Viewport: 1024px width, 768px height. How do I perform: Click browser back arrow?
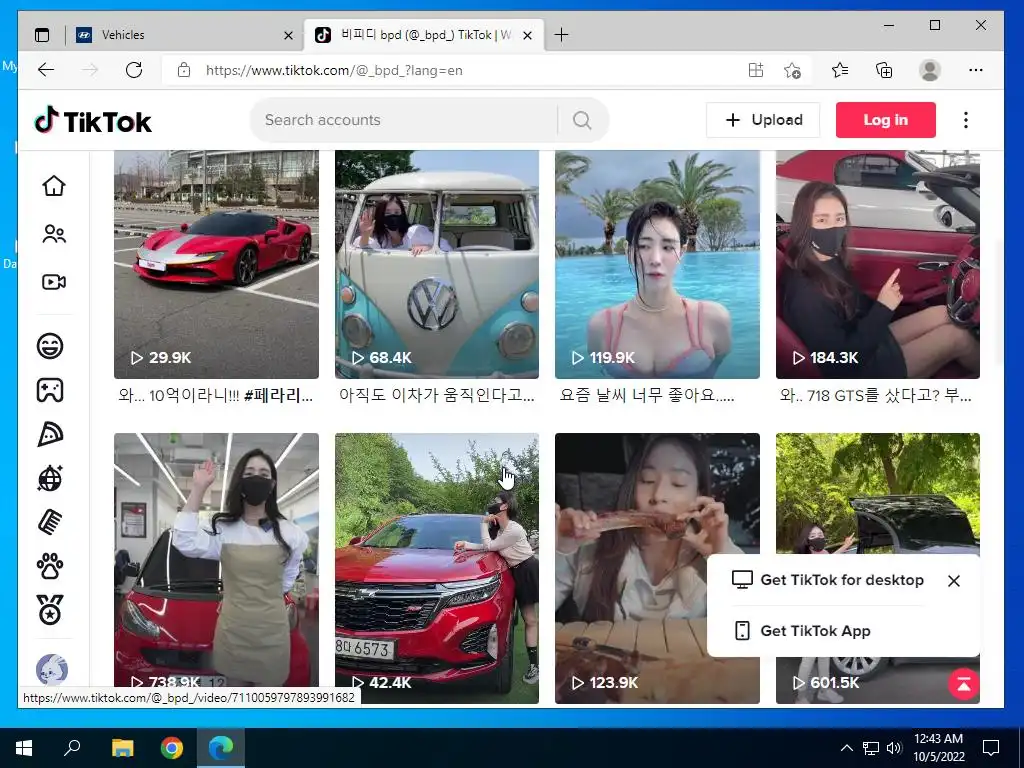tap(46, 70)
